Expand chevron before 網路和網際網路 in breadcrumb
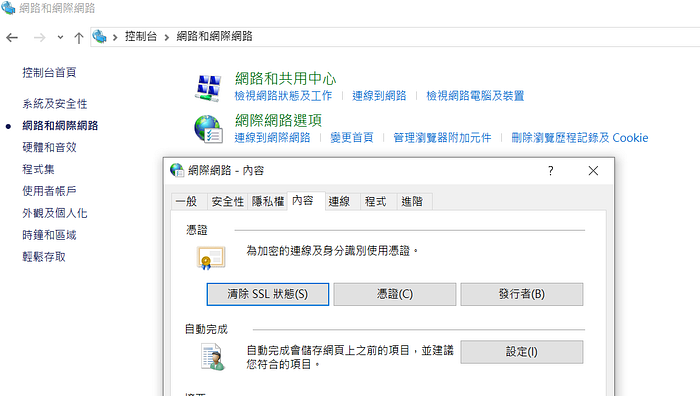 (x=167, y=37)
